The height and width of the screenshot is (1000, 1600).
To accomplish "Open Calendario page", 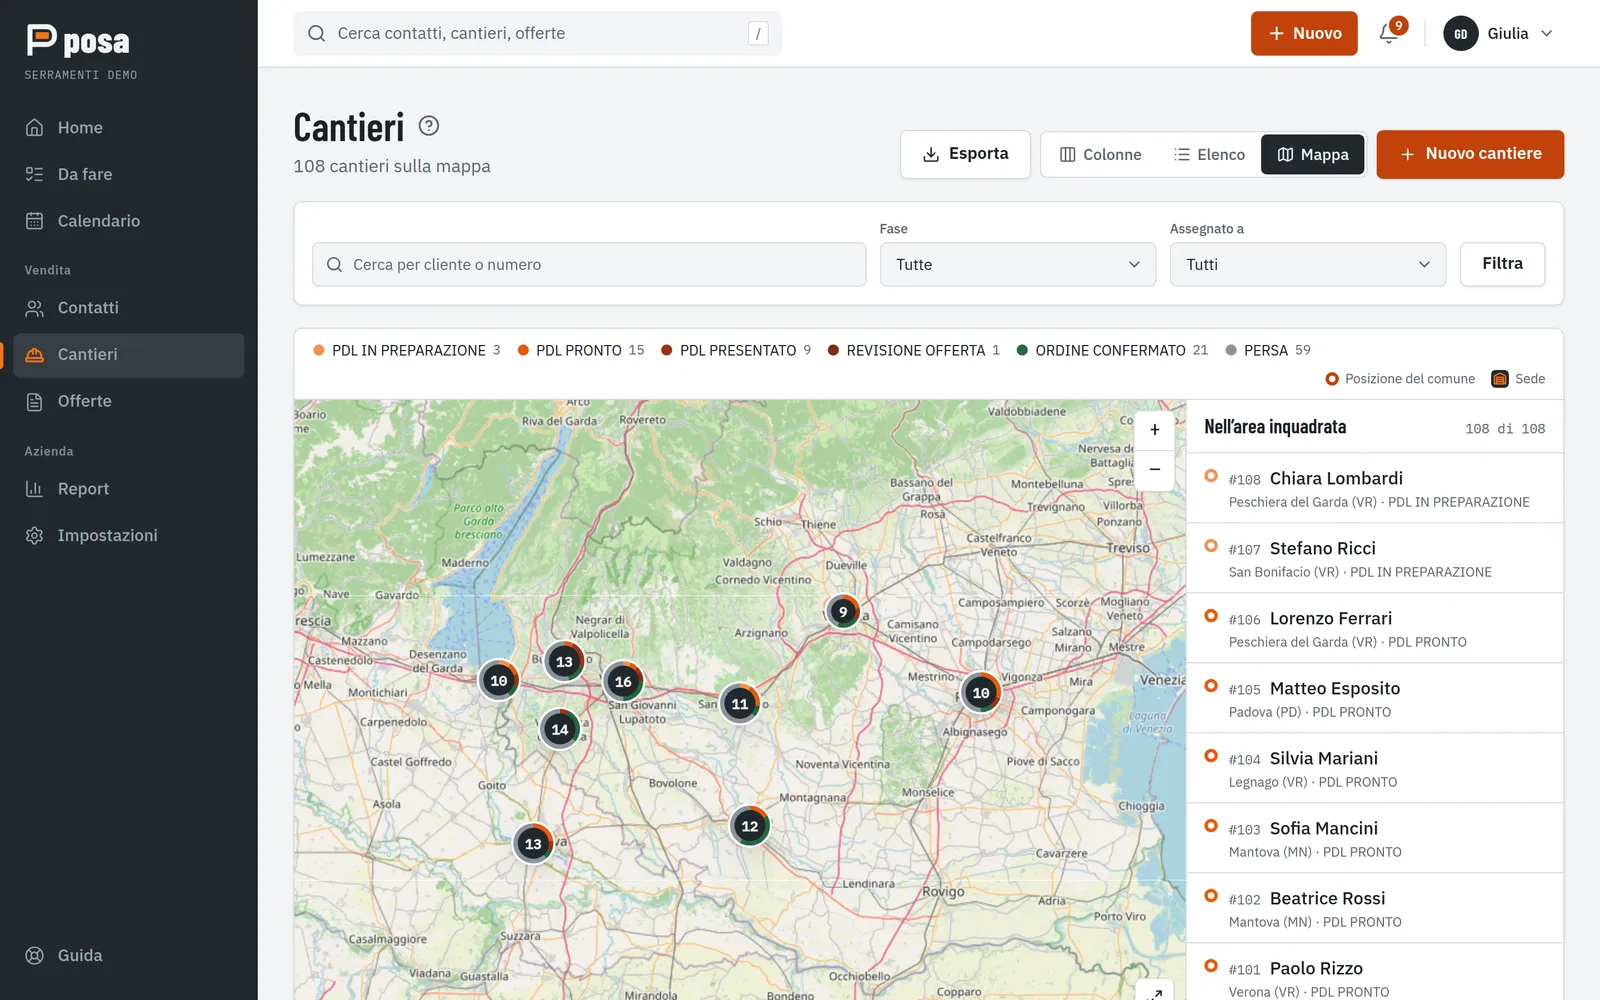I will [129, 221].
